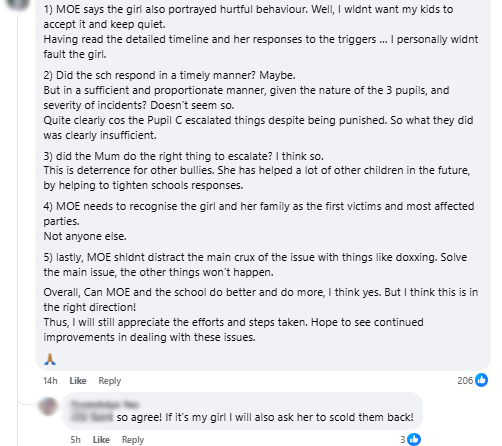
Task: Open the 14h timestamp link
Action: point(50,381)
